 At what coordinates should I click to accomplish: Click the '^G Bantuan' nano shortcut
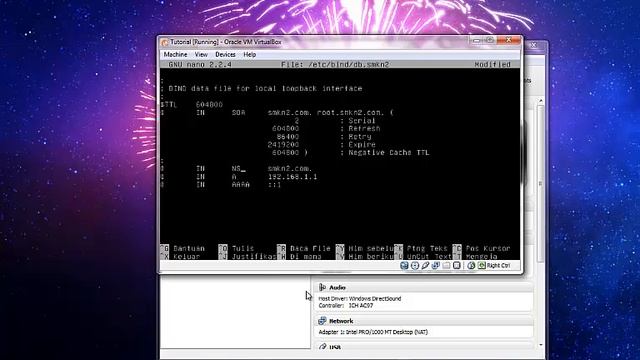click(x=183, y=248)
